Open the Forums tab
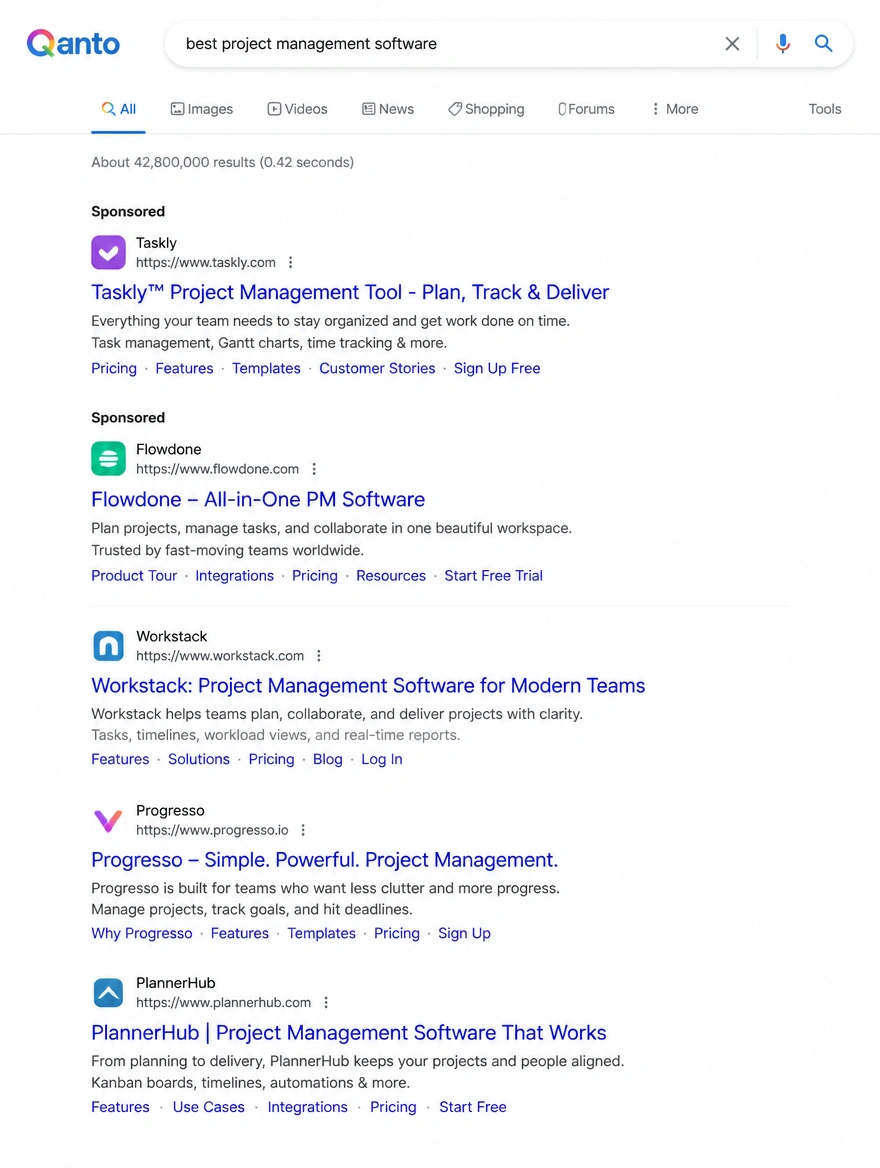 [586, 109]
